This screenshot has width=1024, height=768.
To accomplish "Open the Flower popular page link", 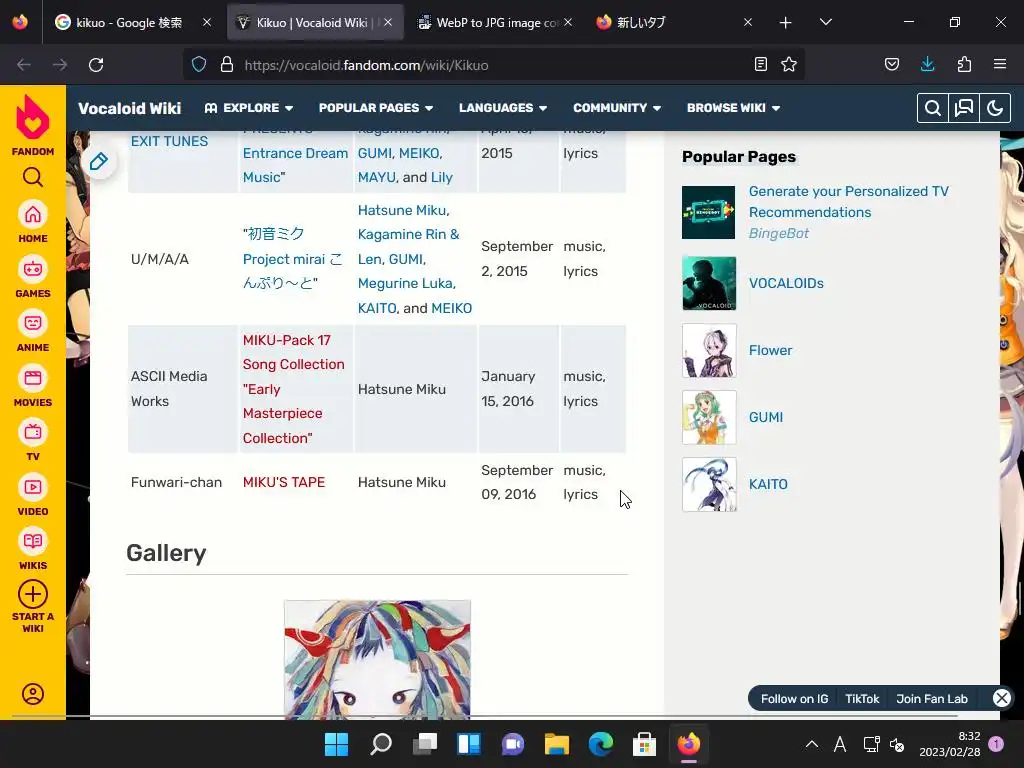I will click(771, 350).
